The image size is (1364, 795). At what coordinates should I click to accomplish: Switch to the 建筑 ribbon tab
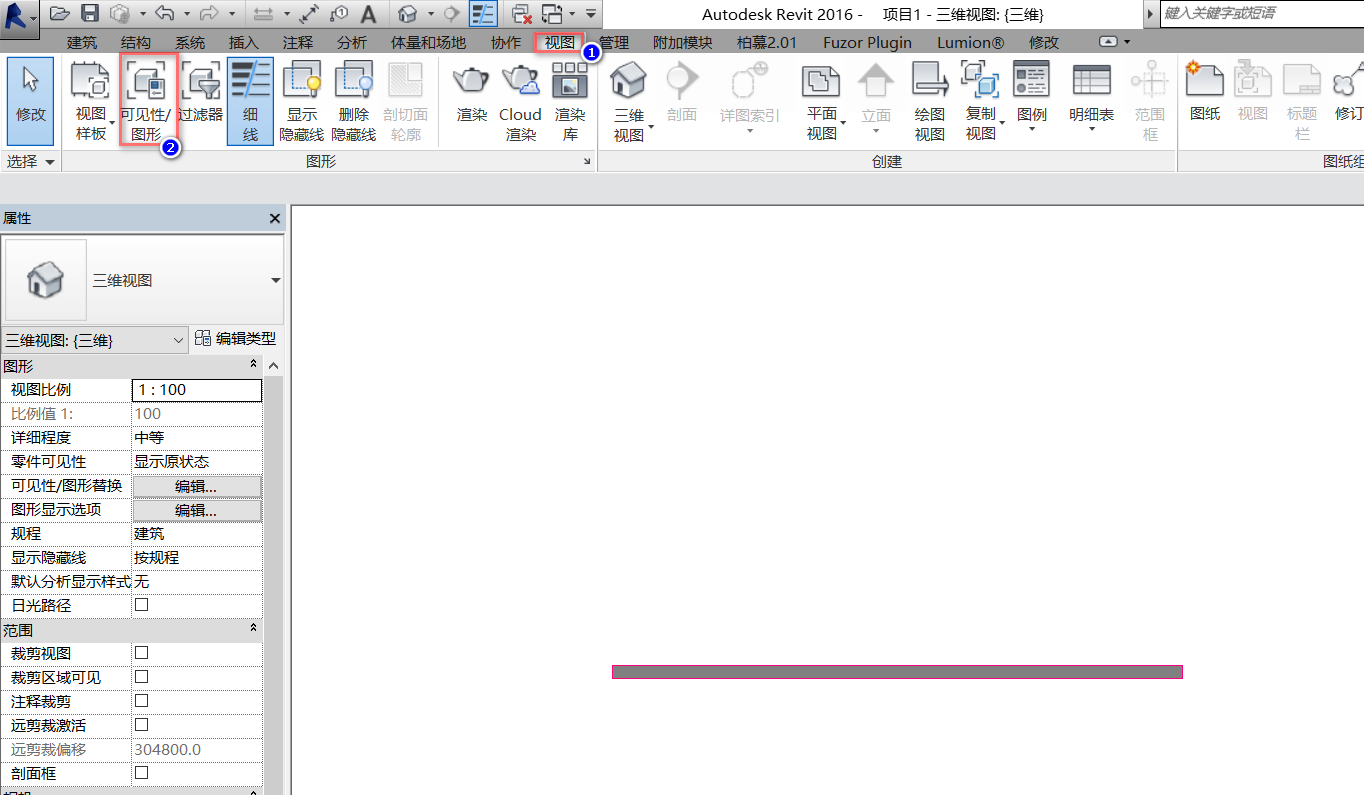pyautogui.click(x=82, y=42)
